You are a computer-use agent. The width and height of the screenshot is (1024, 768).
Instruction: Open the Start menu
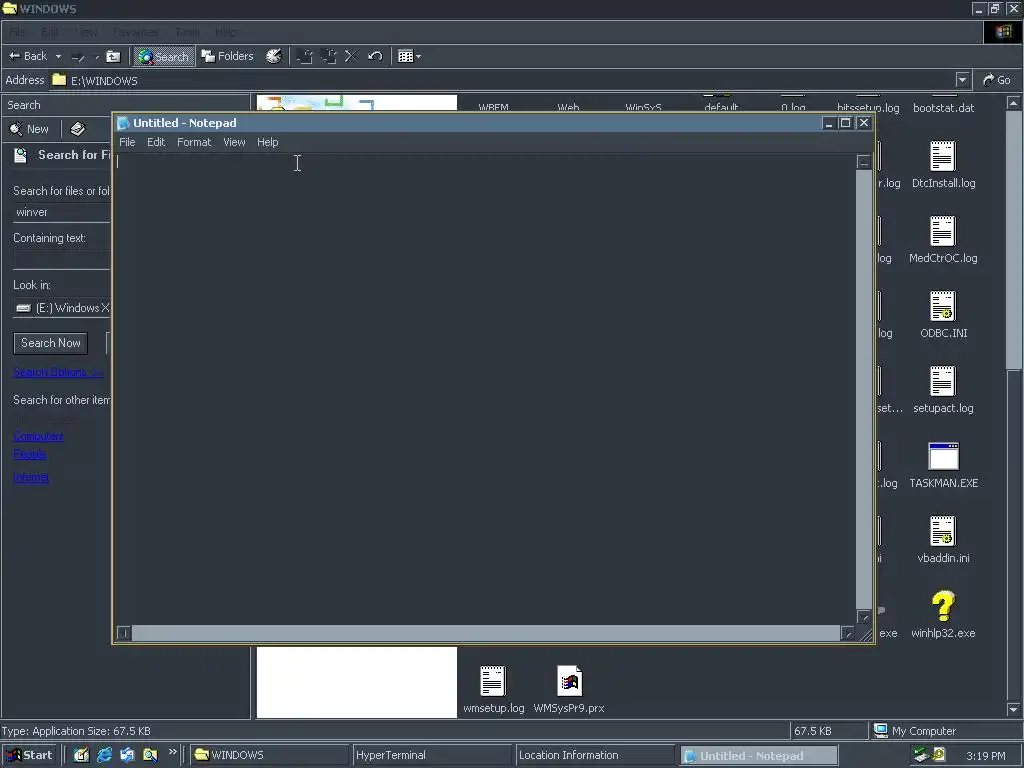click(x=29, y=756)
